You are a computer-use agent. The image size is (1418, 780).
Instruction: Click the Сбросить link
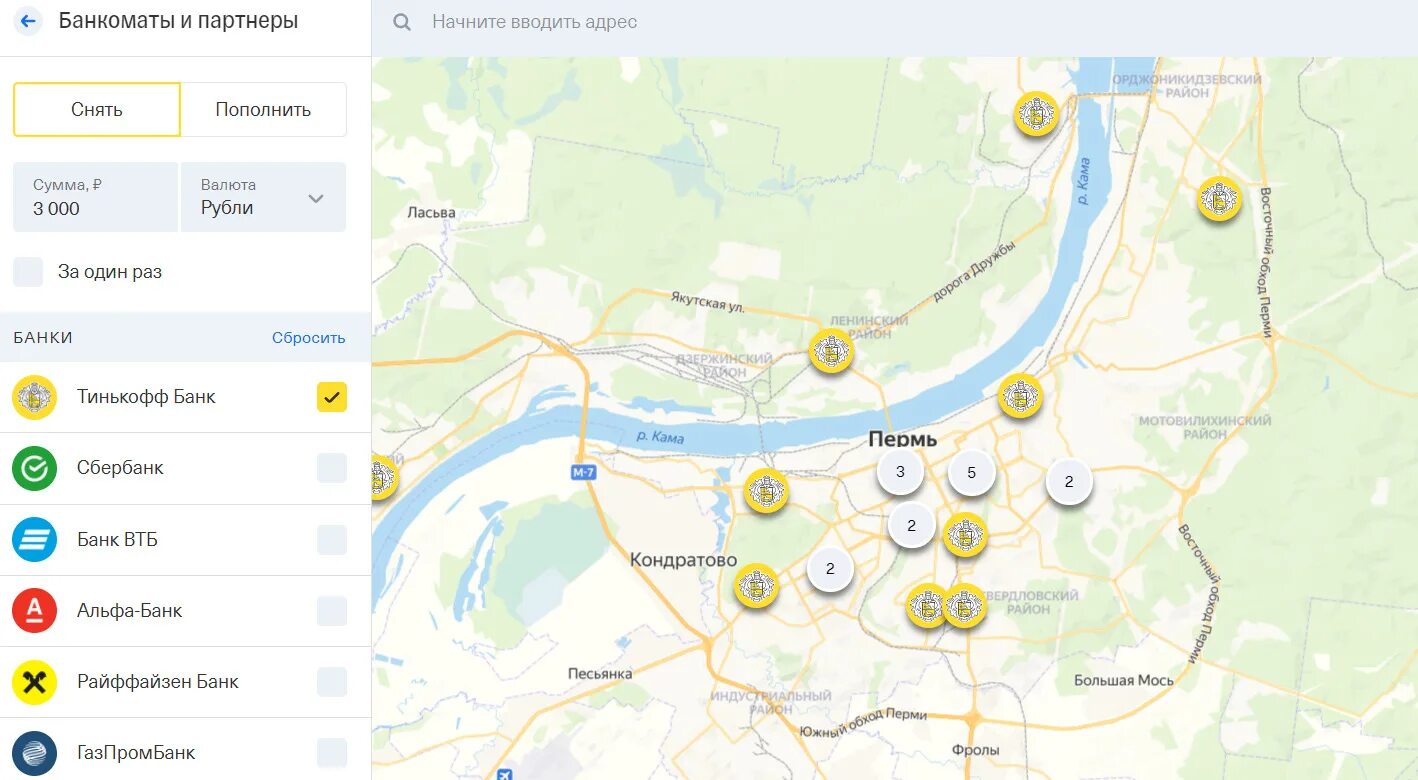click(309, 338)
